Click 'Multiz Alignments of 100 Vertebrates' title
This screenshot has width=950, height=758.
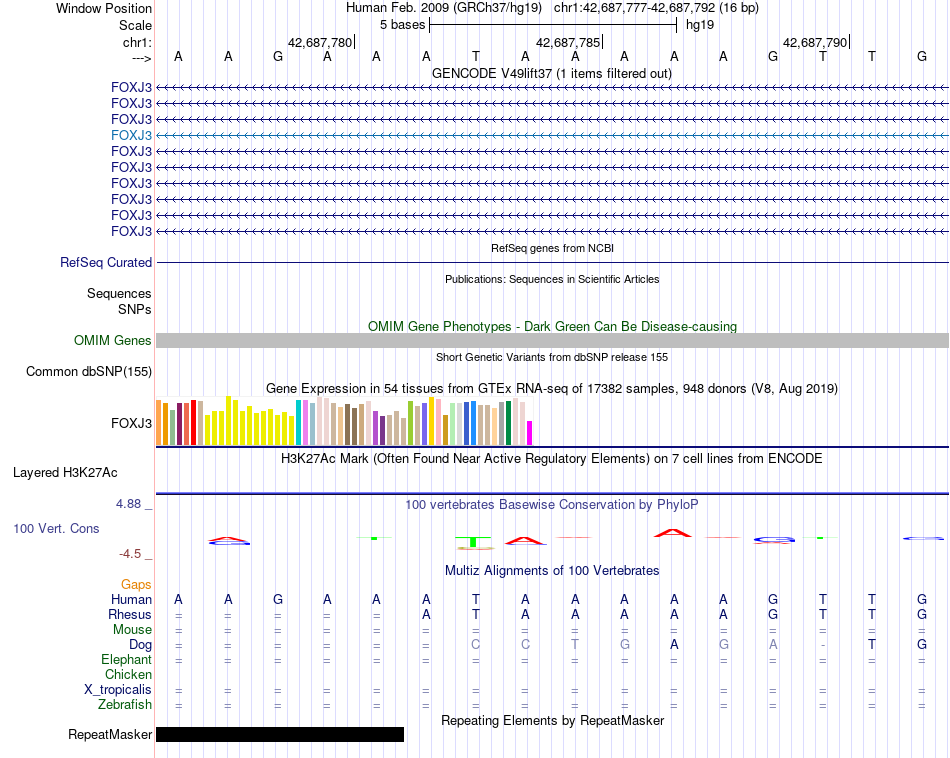click(x=552, y=570)
